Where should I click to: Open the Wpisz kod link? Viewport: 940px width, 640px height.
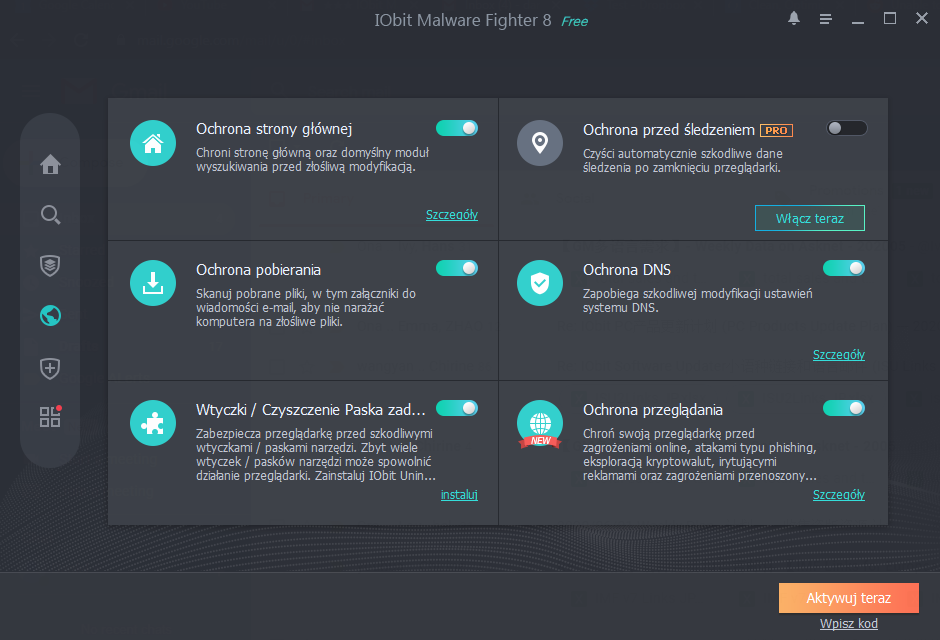[x=848, y=624]
